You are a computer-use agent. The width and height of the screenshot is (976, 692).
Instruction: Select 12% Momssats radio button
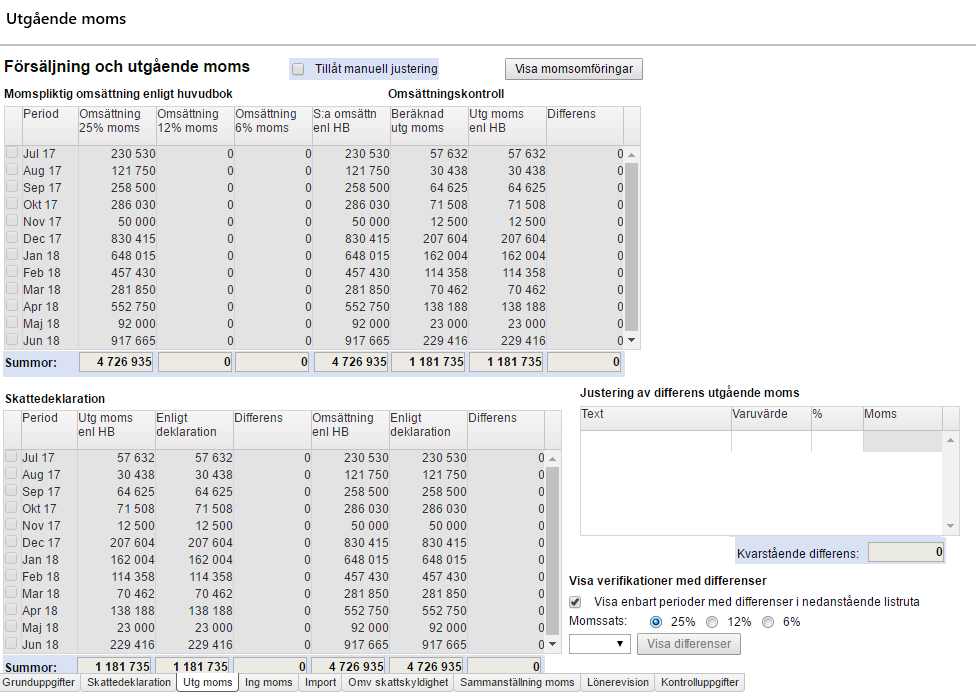tap(712, 622)
